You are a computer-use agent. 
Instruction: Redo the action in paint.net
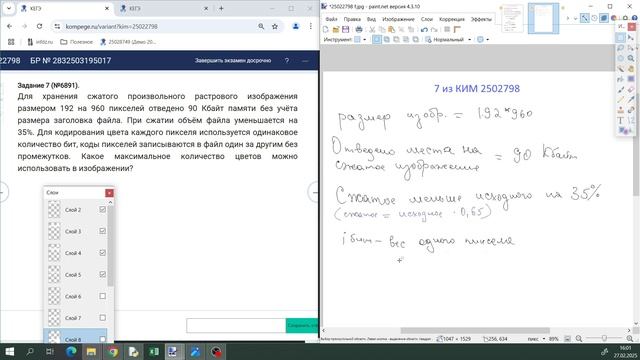[434, 30]
